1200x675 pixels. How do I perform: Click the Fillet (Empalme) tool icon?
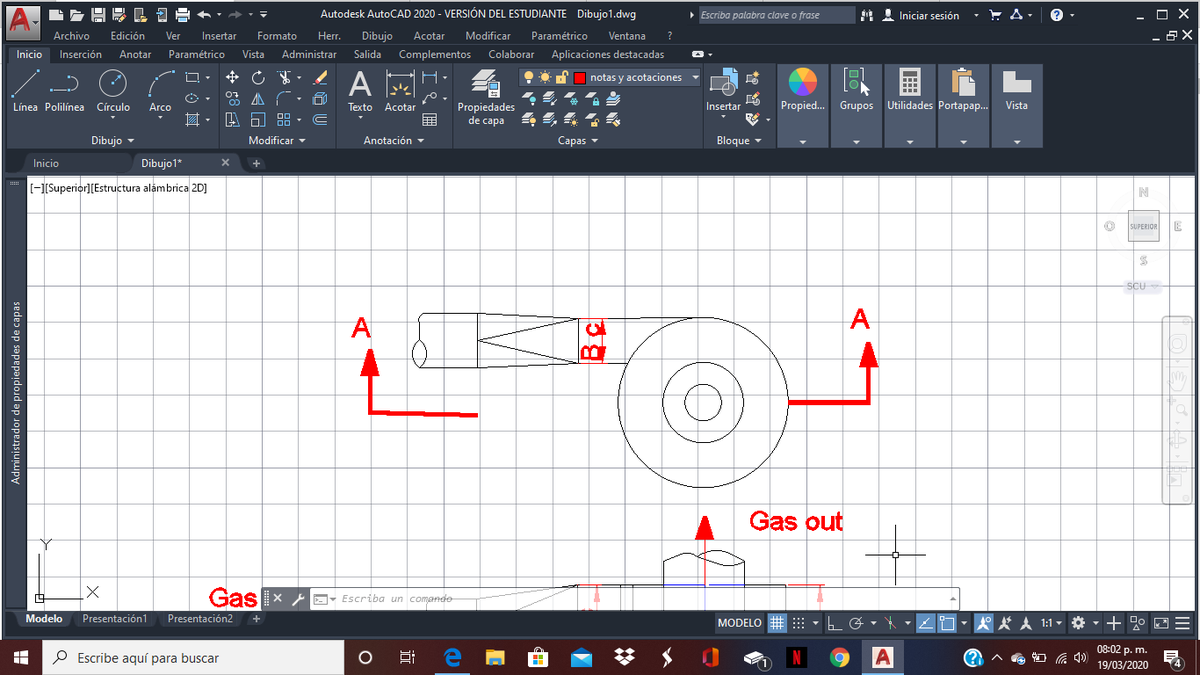284,98
